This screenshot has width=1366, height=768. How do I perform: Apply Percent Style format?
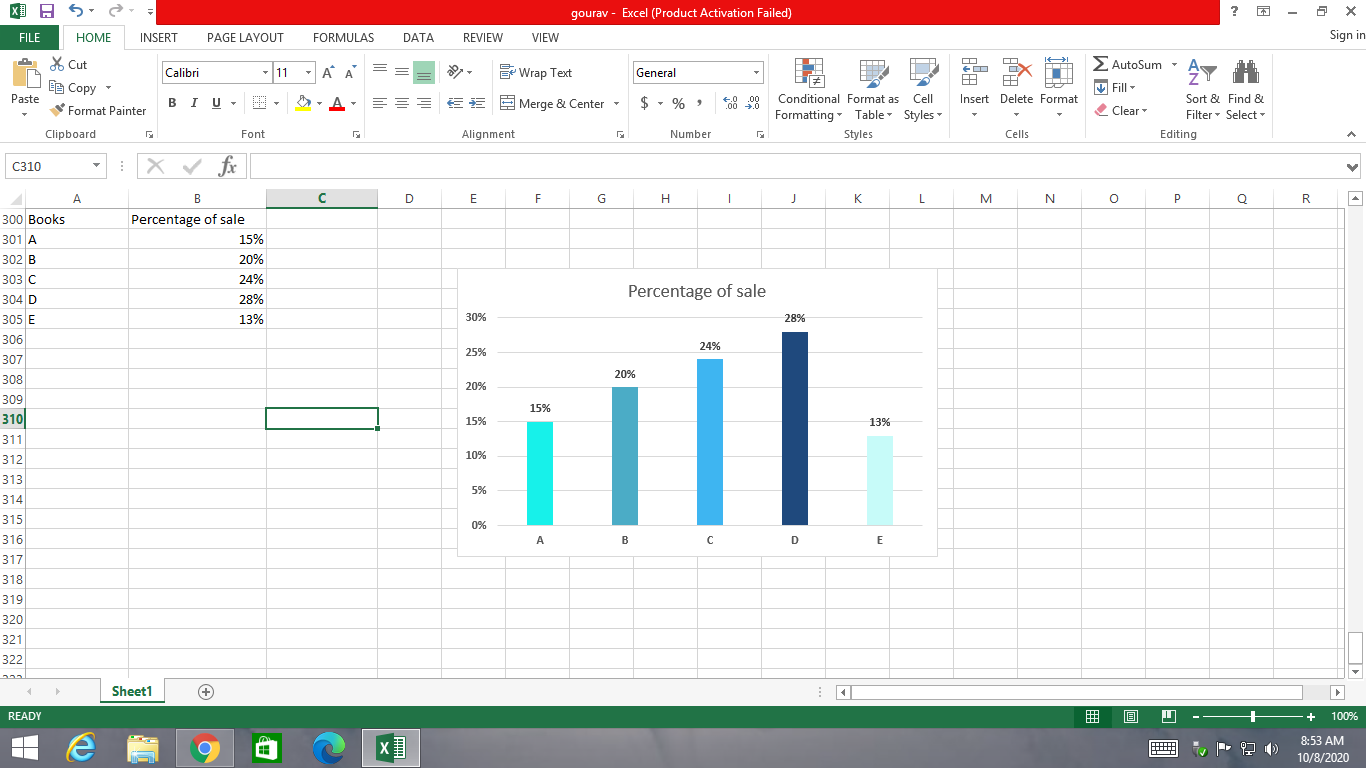pyautogui.click(x=678, y=103)
